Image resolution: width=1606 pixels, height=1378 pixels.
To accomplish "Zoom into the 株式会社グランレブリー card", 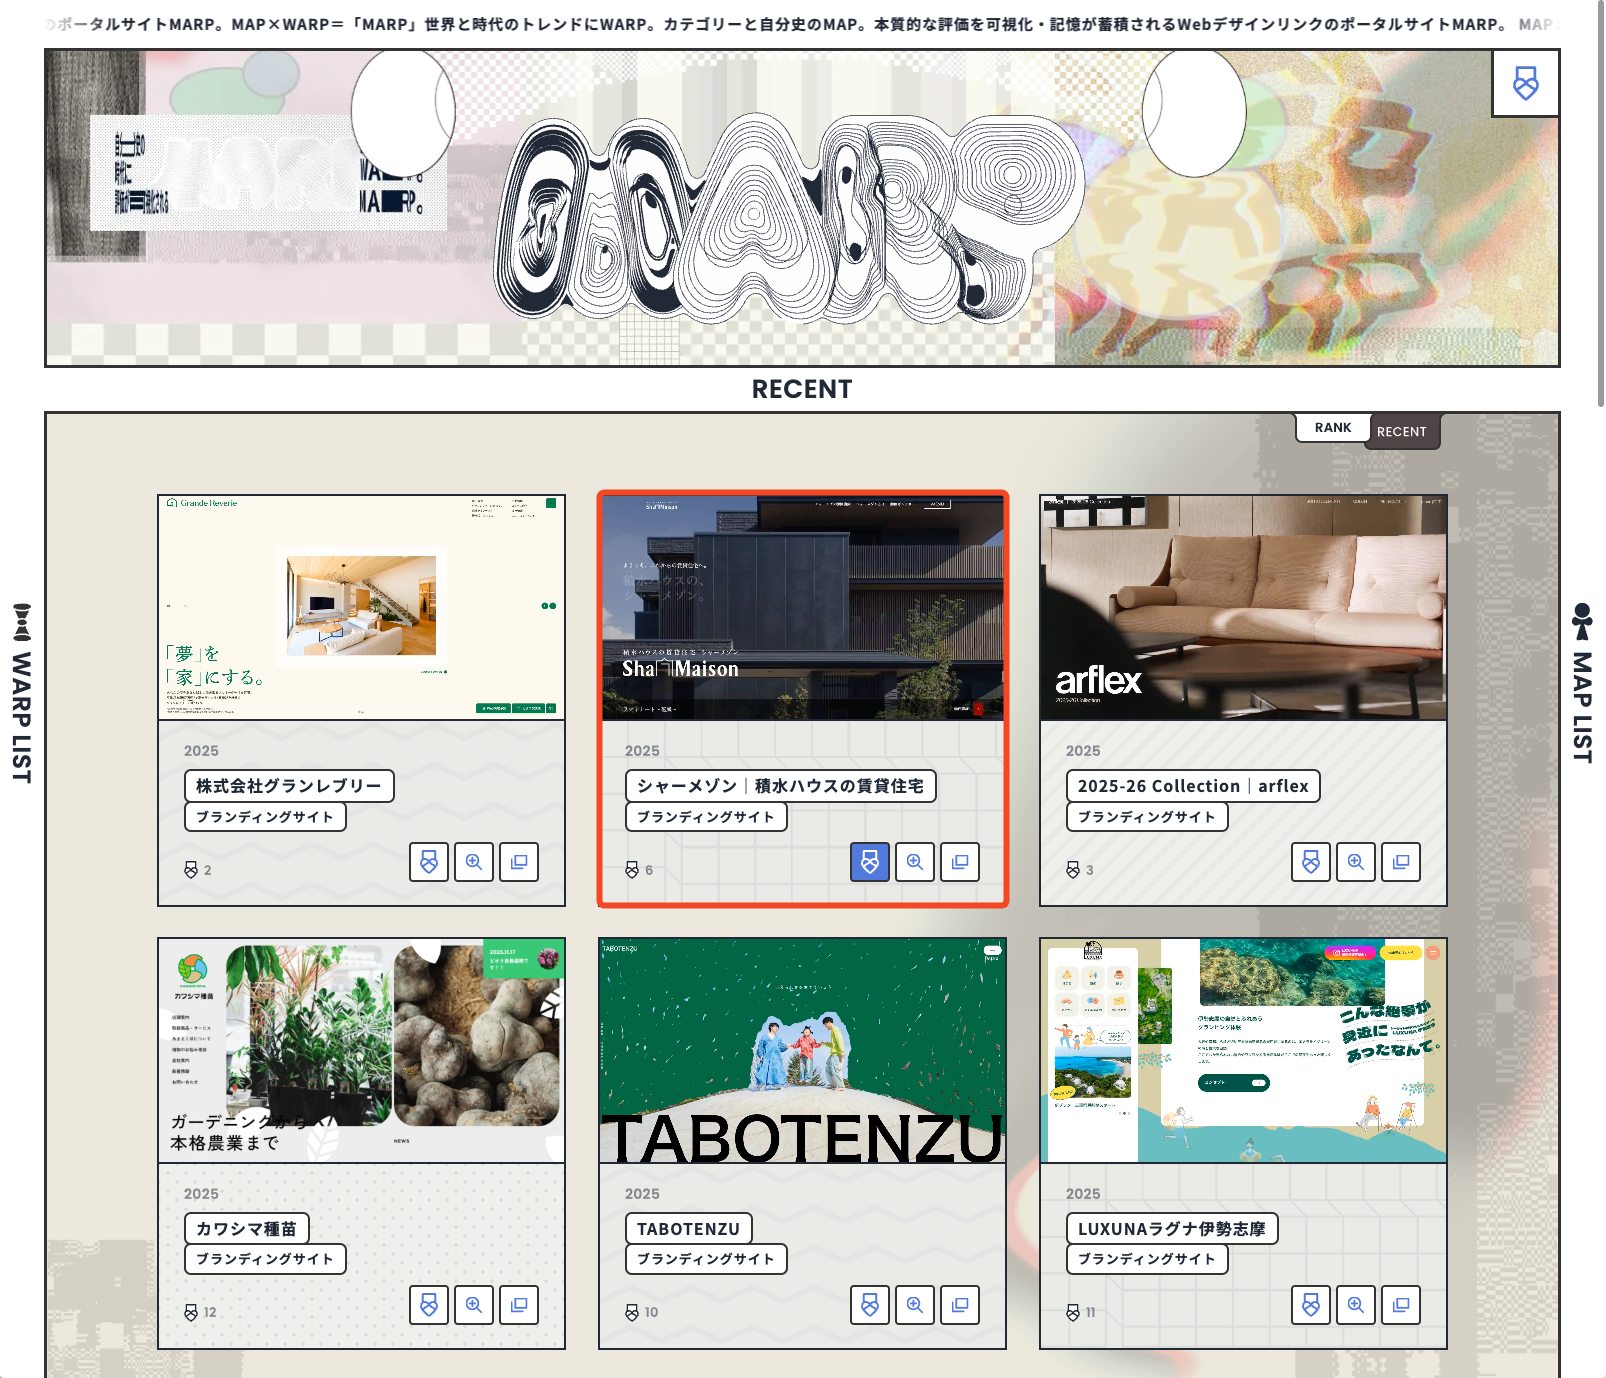I will (x=474, y=862).
